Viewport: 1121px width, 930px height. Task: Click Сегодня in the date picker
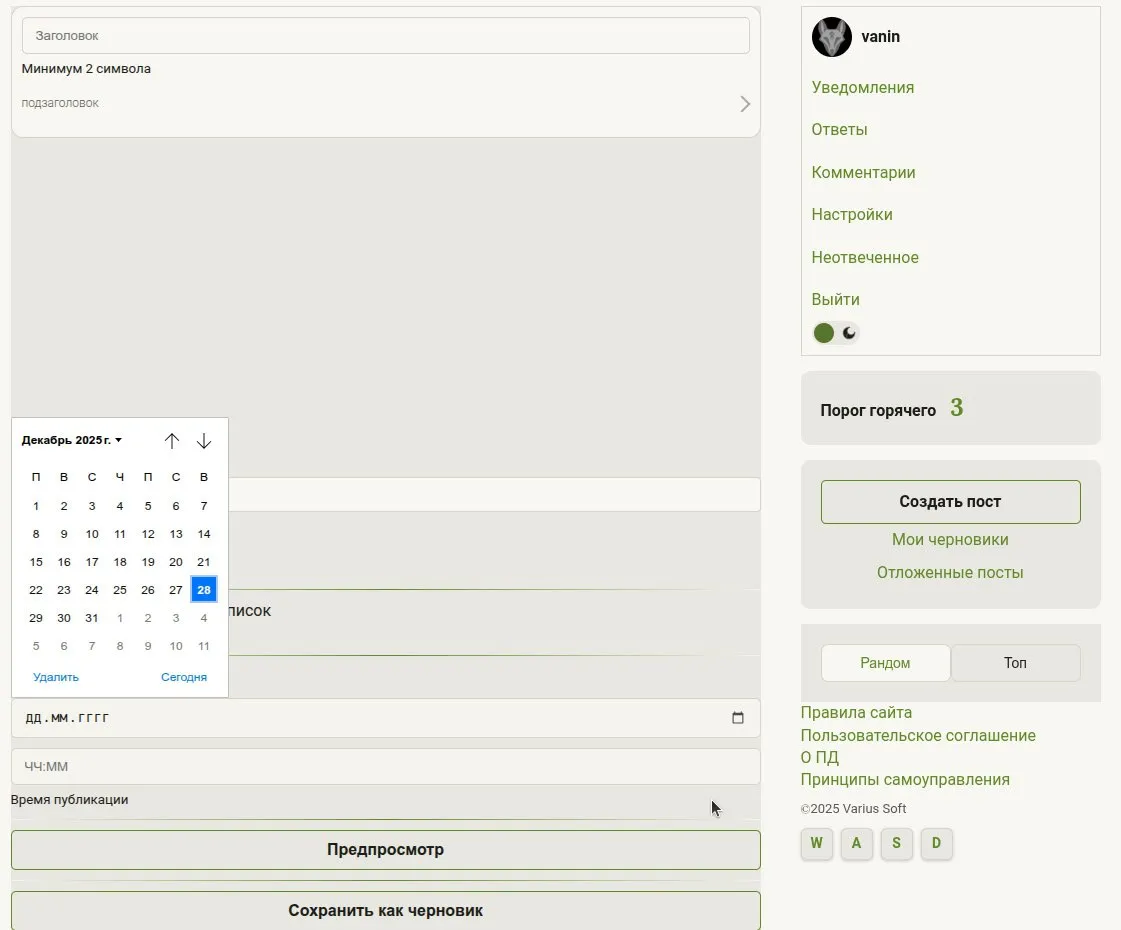(184, 677)
